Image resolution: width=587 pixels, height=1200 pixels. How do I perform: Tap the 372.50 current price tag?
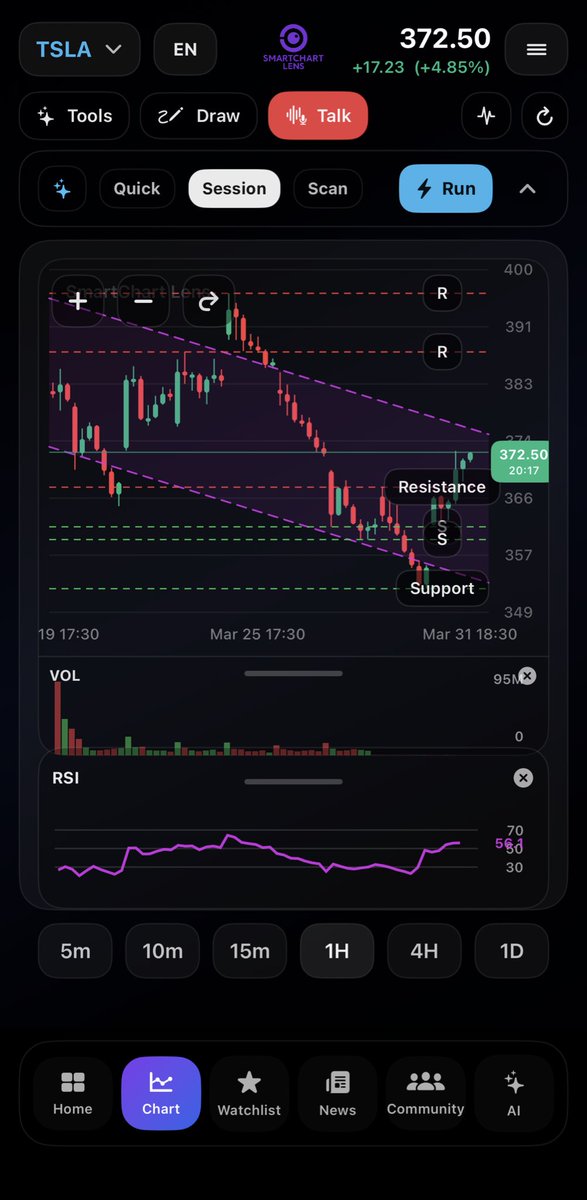tap(519, 461)
